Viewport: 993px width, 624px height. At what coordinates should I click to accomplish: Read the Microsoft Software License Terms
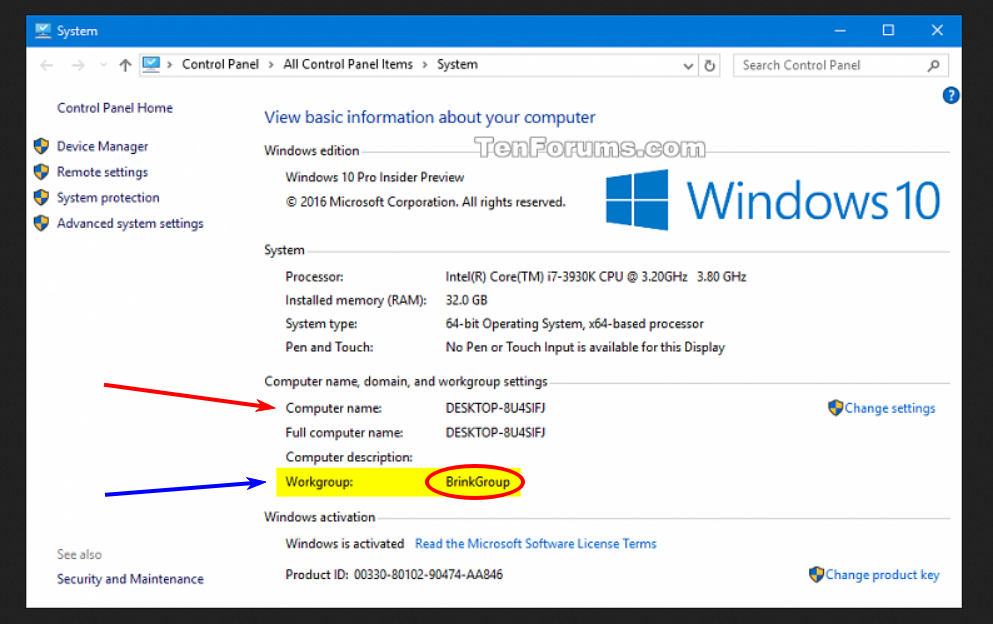pos(536,544)
